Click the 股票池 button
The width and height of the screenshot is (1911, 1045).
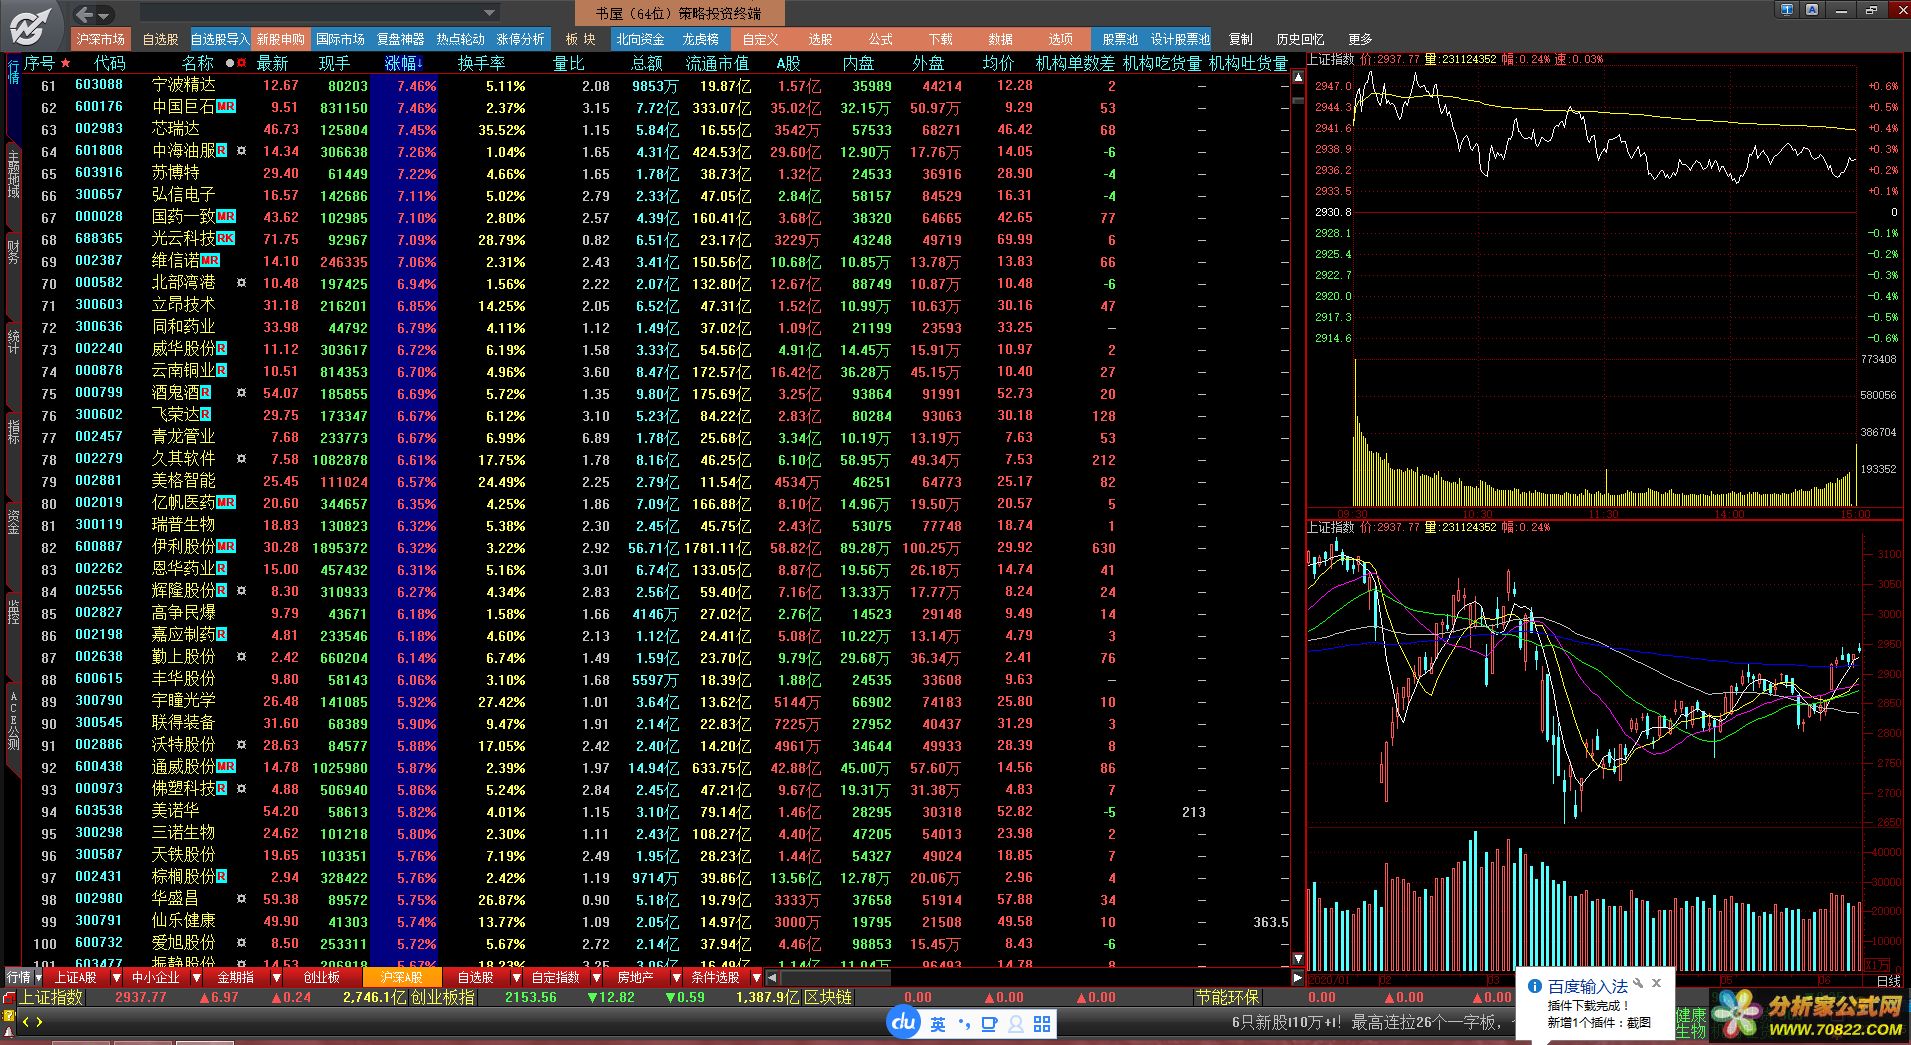(1120, 39)
